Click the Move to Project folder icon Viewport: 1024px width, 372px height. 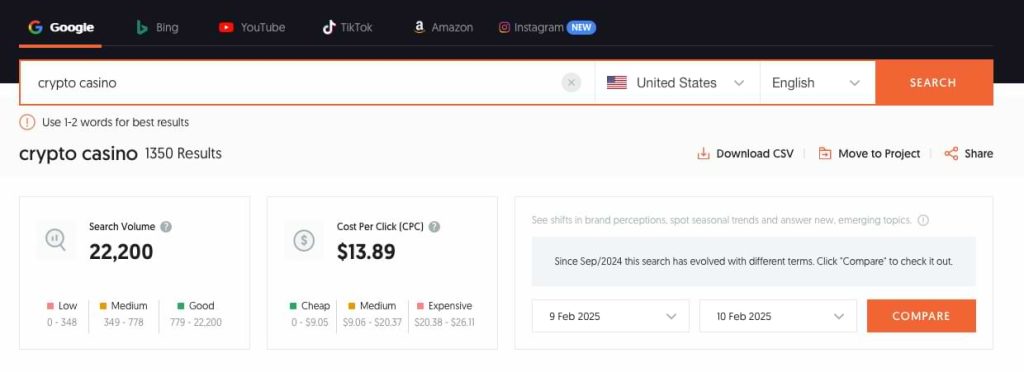coord(825,154)
